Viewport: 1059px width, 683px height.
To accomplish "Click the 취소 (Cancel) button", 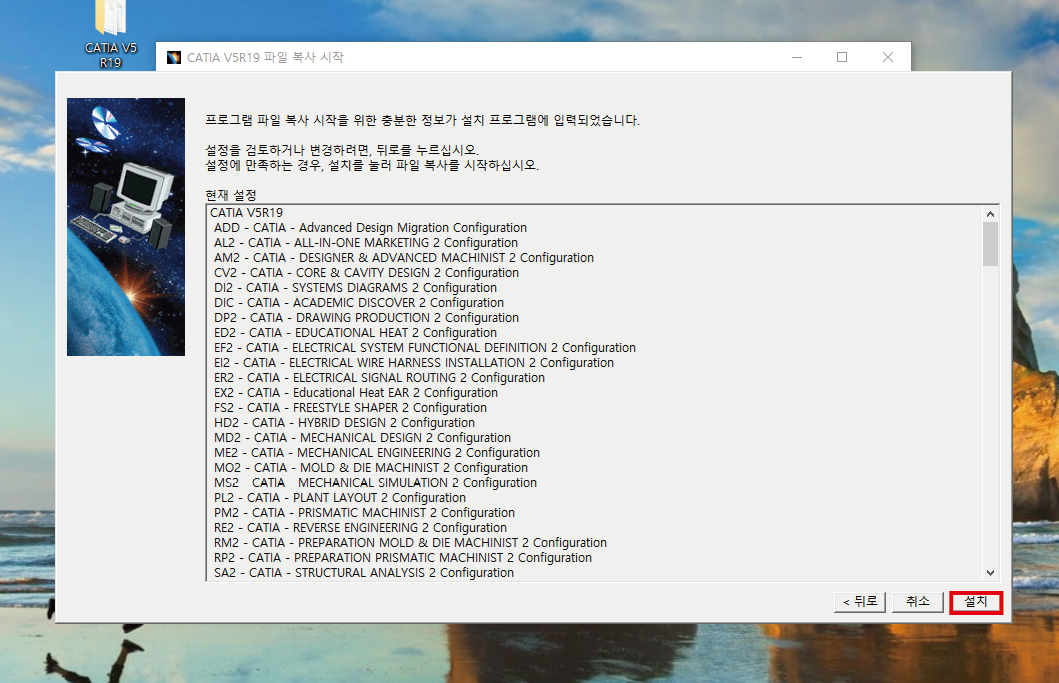I will (917, 602).
